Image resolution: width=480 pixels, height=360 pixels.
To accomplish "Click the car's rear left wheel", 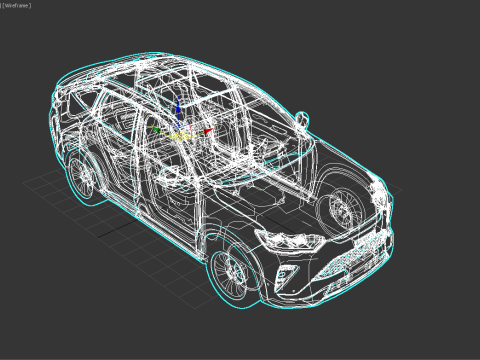I will 81,177.
